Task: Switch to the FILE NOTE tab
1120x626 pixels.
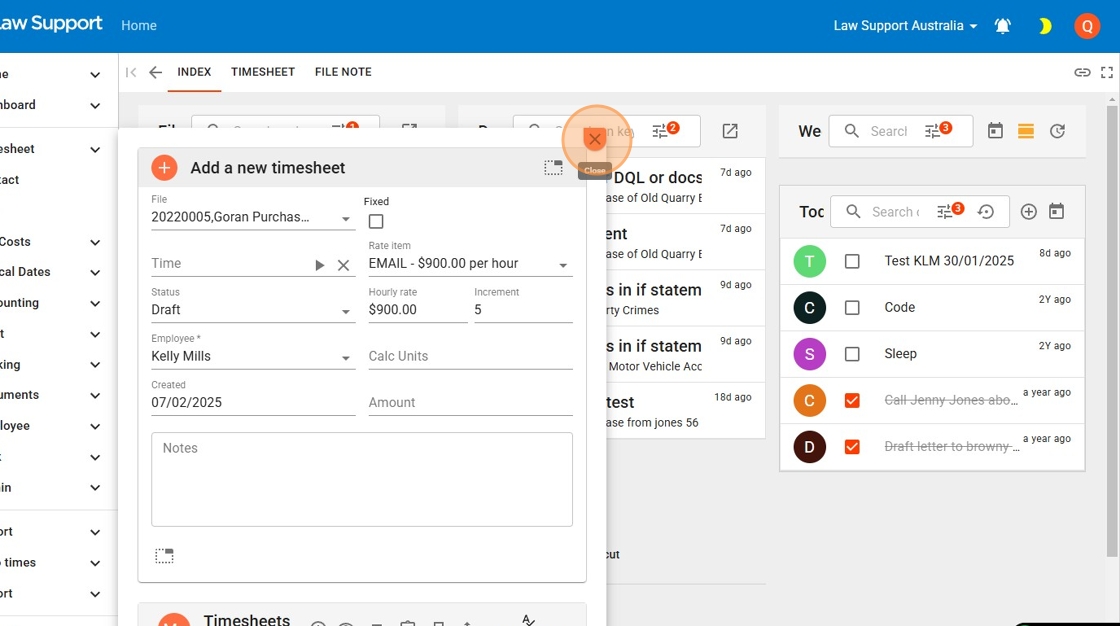Action: pos(343,72)
